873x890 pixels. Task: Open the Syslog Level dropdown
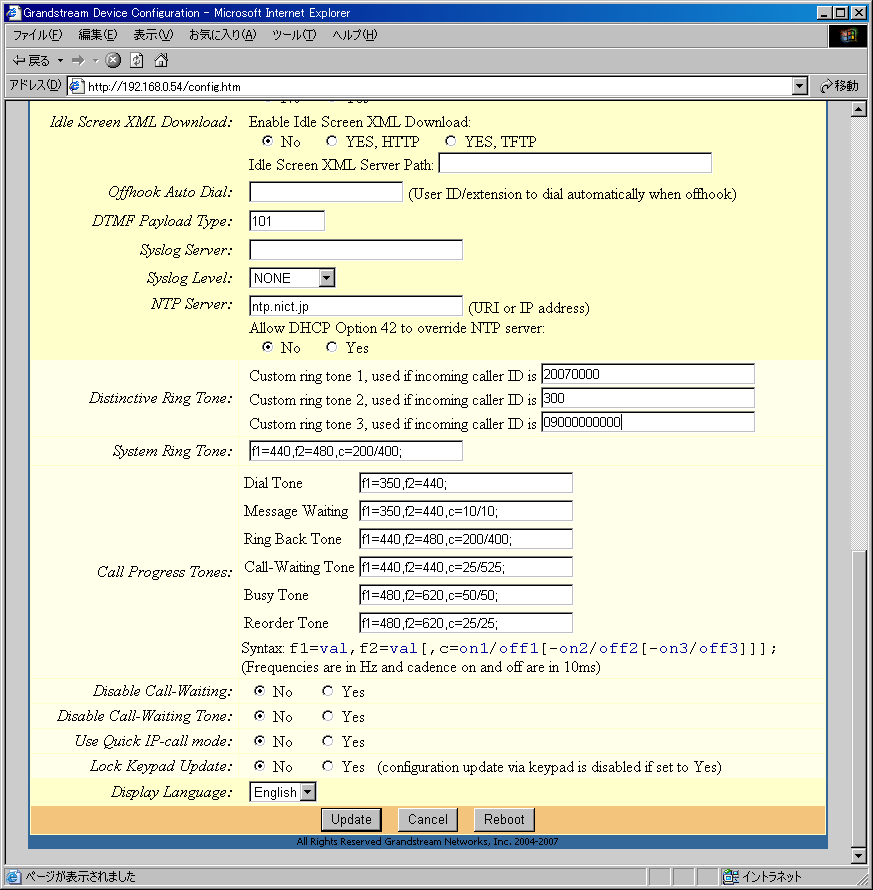click(326, 278)
